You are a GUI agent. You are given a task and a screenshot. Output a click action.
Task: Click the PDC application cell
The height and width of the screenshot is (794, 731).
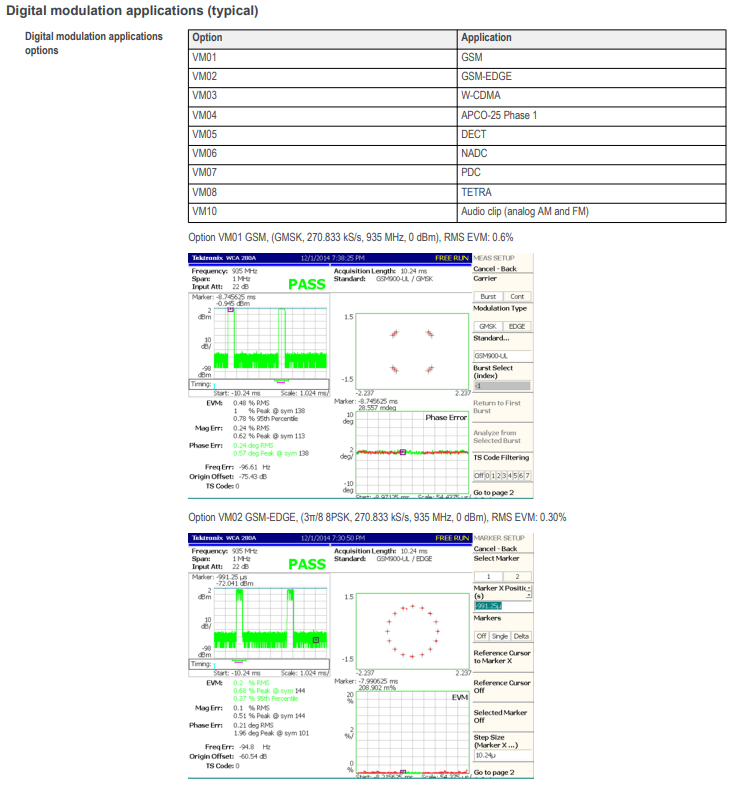[x=591, y=173]
